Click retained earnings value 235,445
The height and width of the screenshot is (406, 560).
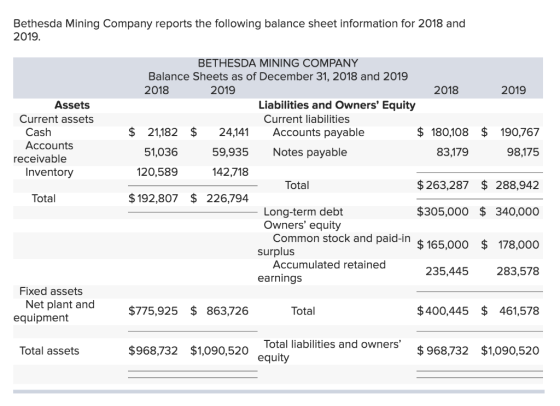(447, 271)
